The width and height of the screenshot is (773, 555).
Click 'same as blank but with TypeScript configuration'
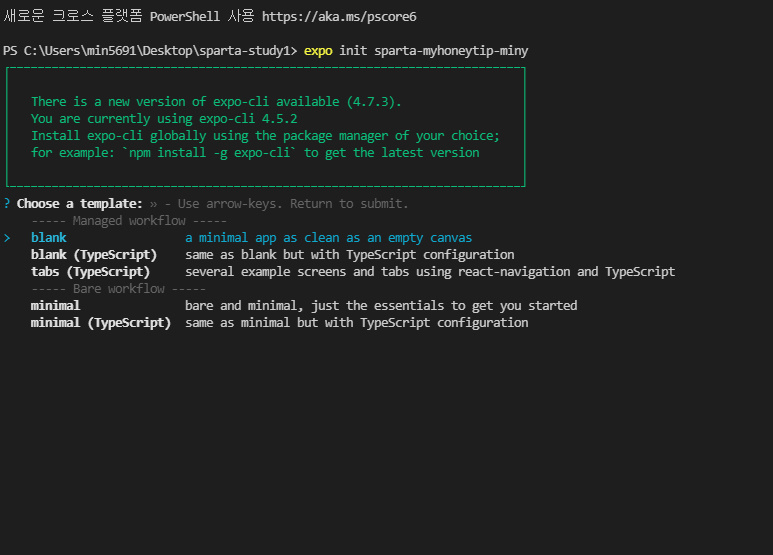pyautogui.click(x=350, y=255)
